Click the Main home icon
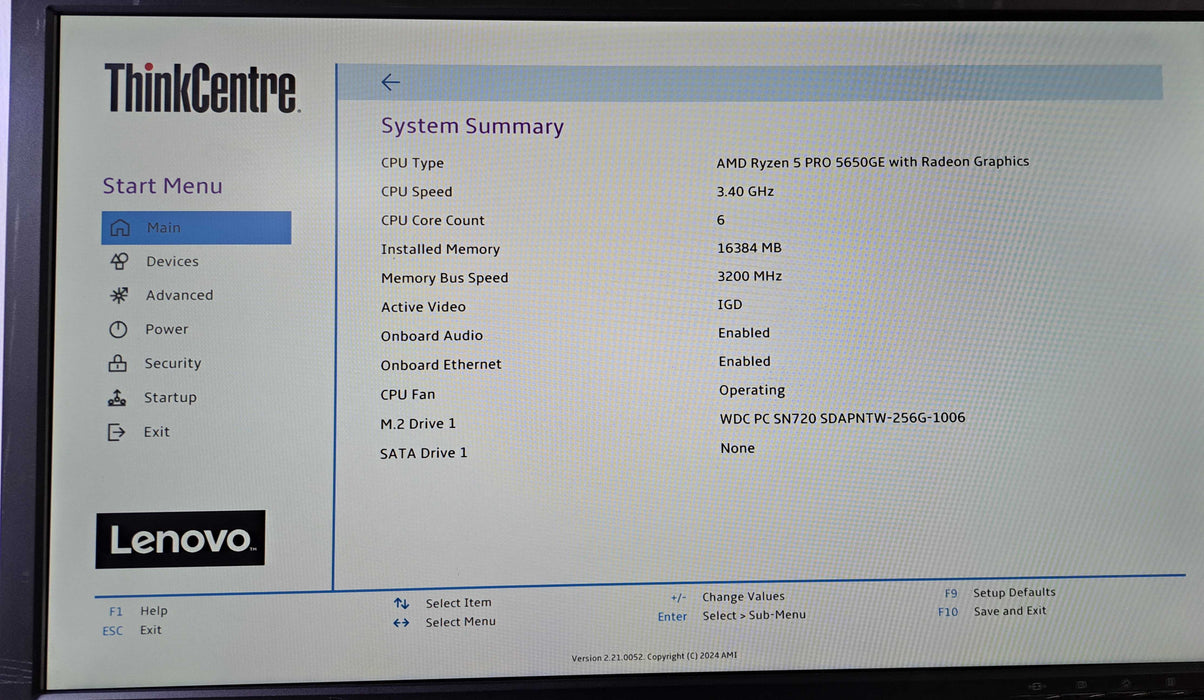The image size is (1204, 700). click(x=120, y=228)
